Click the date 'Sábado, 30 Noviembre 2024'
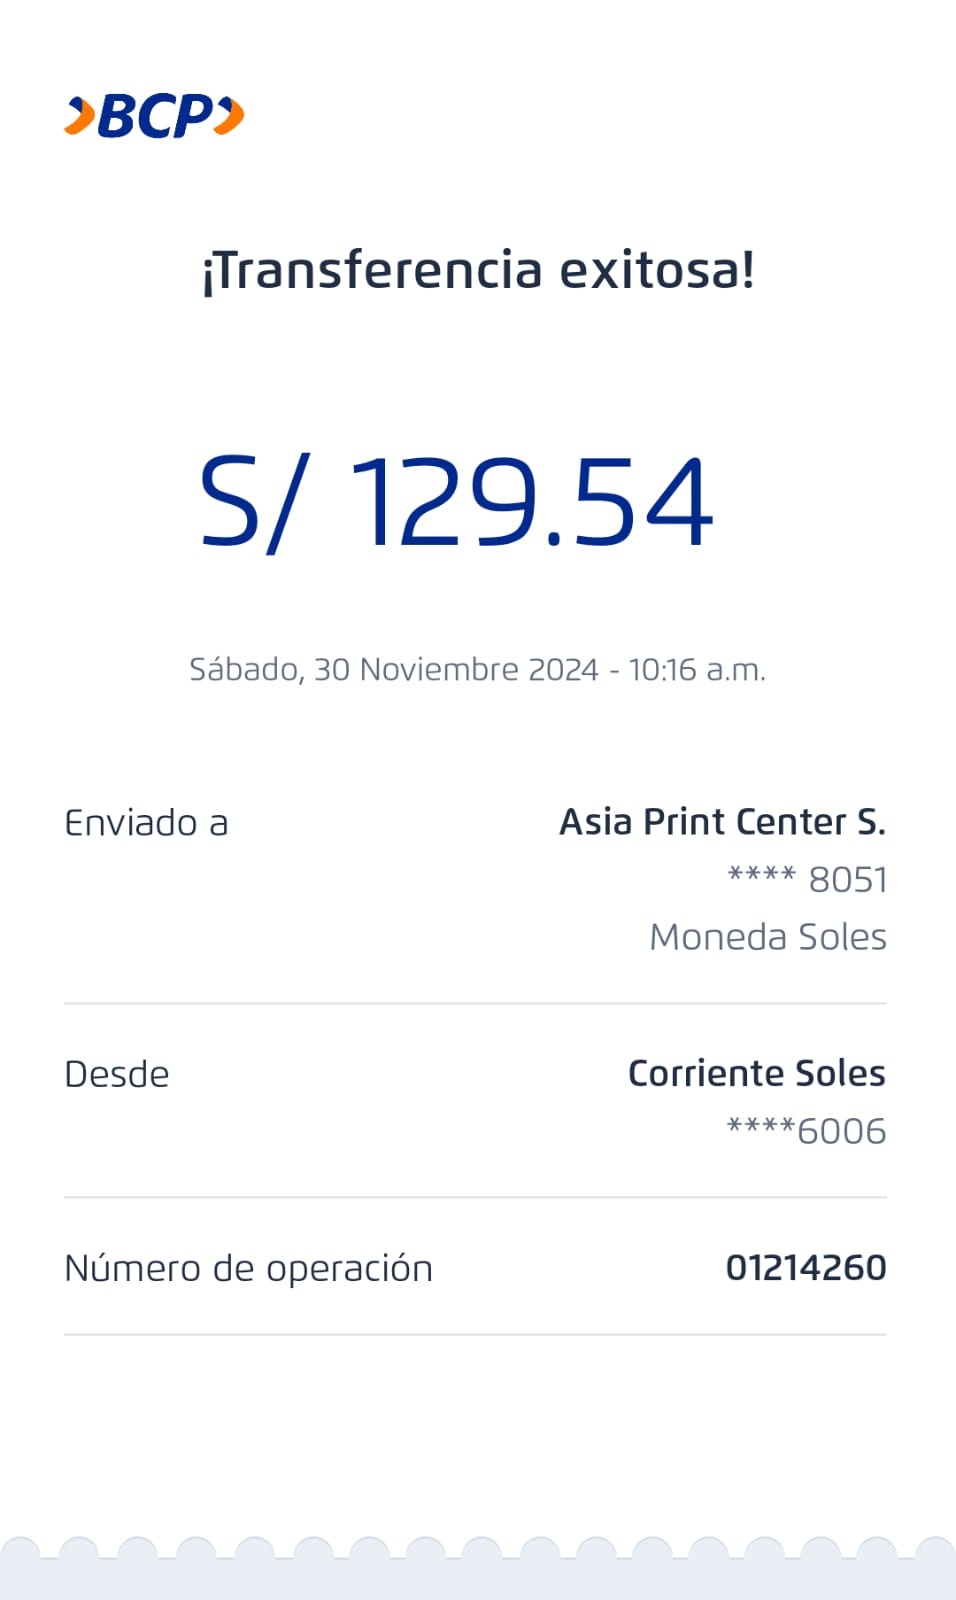 394,669
